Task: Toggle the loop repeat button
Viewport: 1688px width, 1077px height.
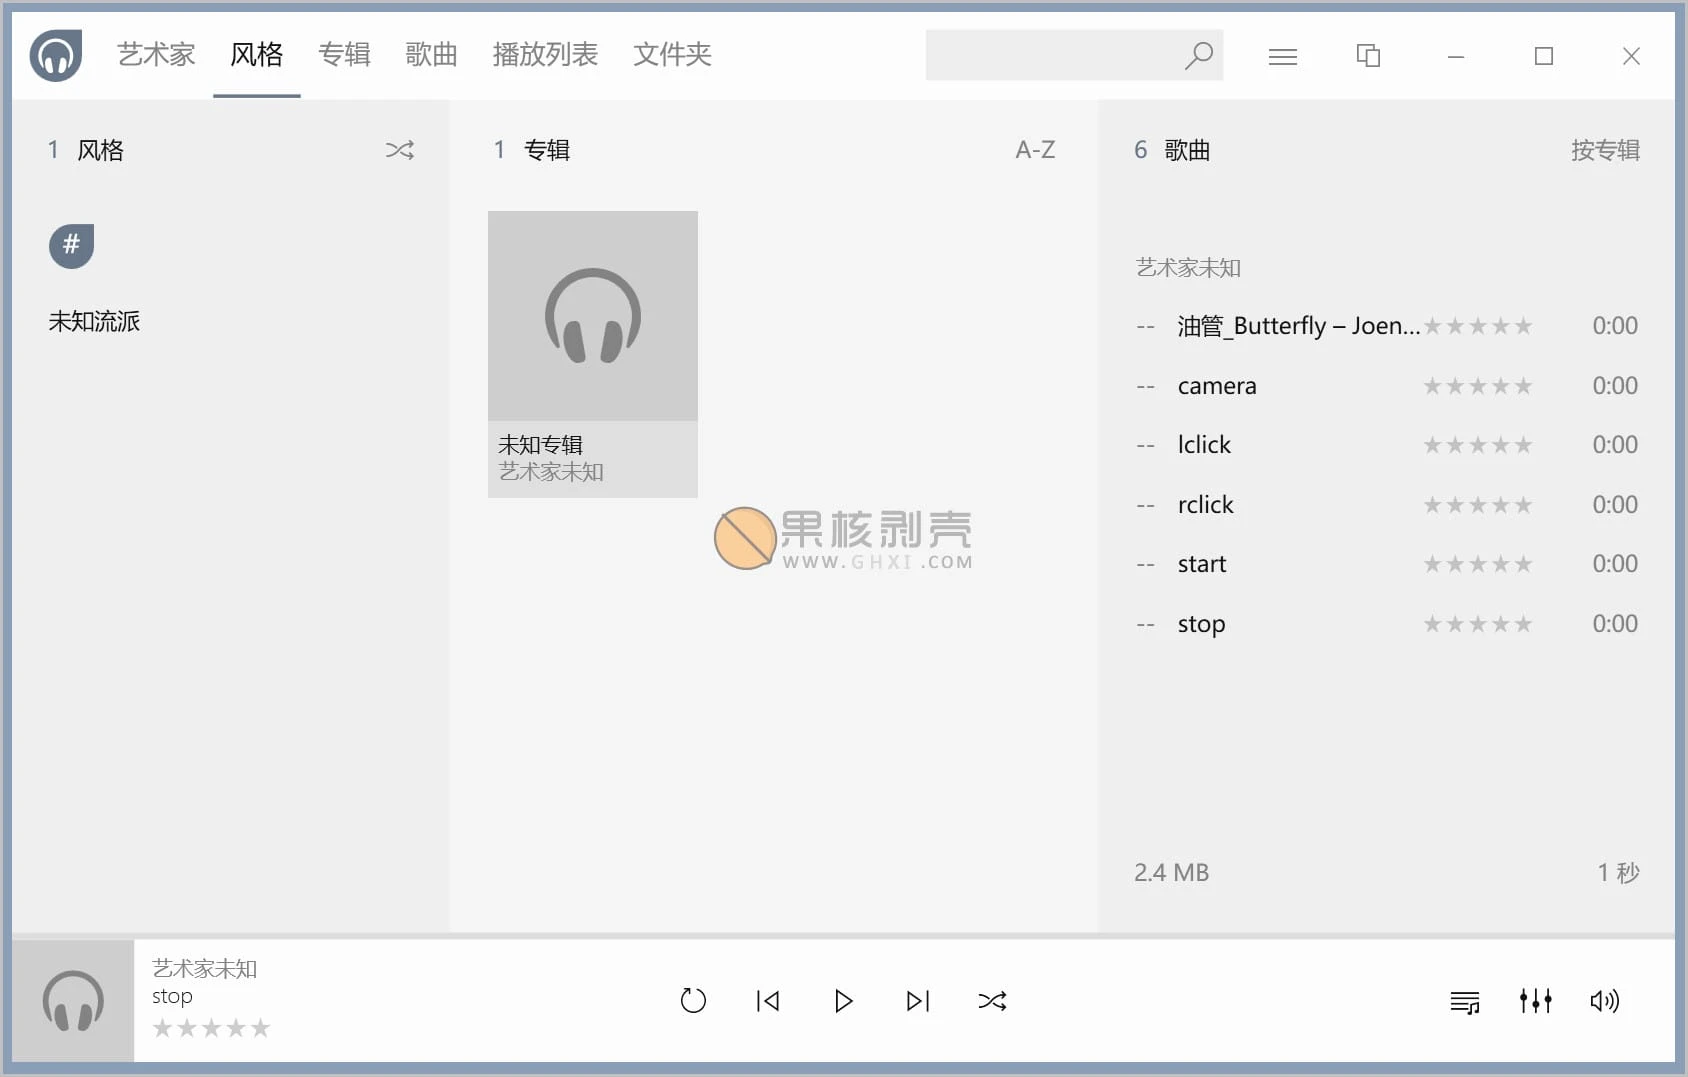Action: point(693,1000)
